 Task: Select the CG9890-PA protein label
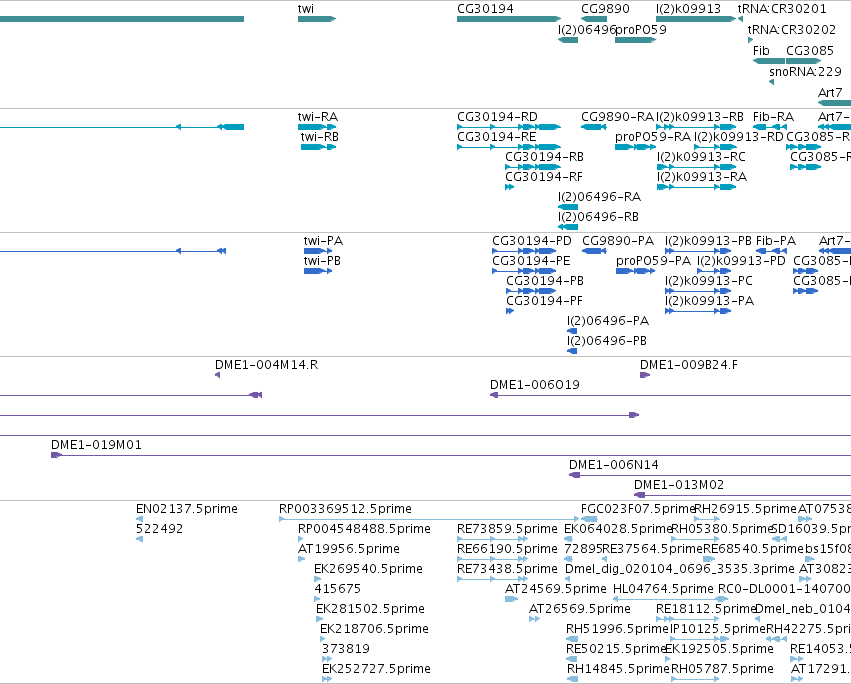(x=618, y=240)
